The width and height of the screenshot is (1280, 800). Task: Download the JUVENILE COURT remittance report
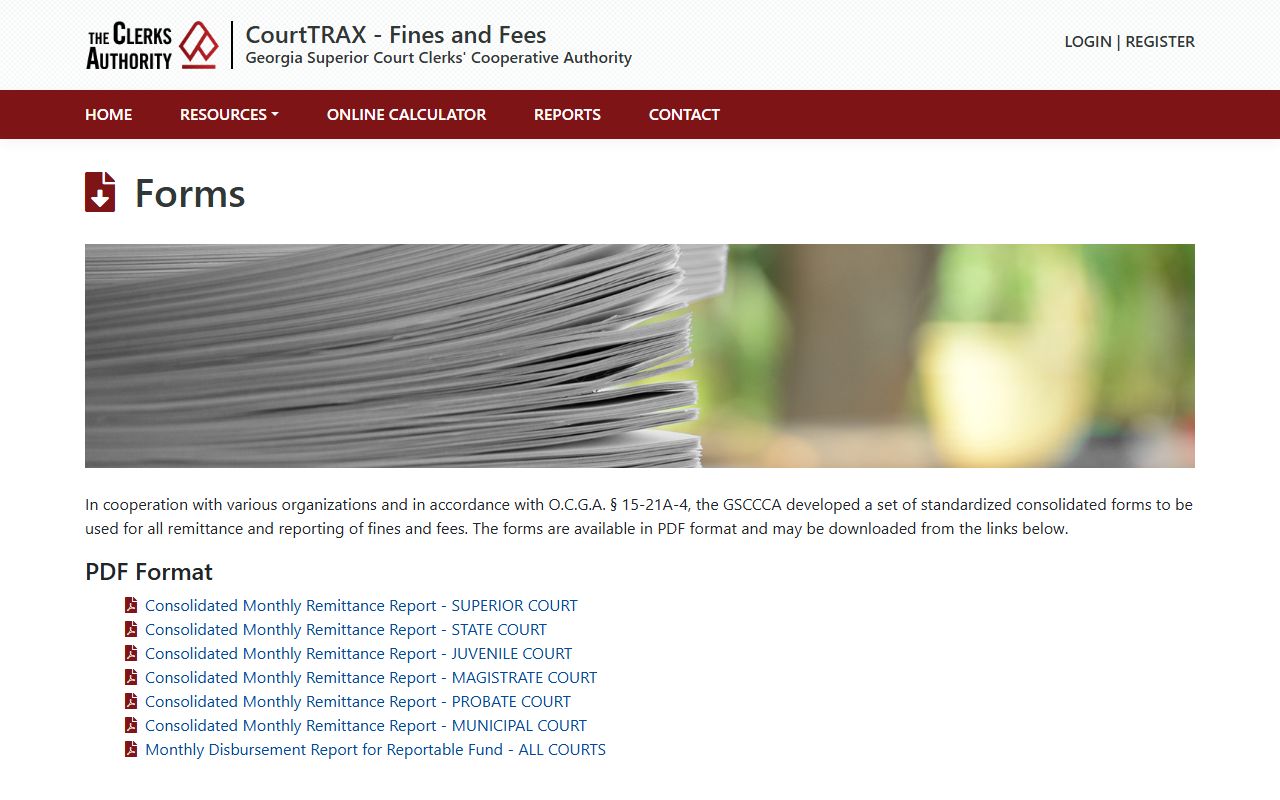pos(358,653)
